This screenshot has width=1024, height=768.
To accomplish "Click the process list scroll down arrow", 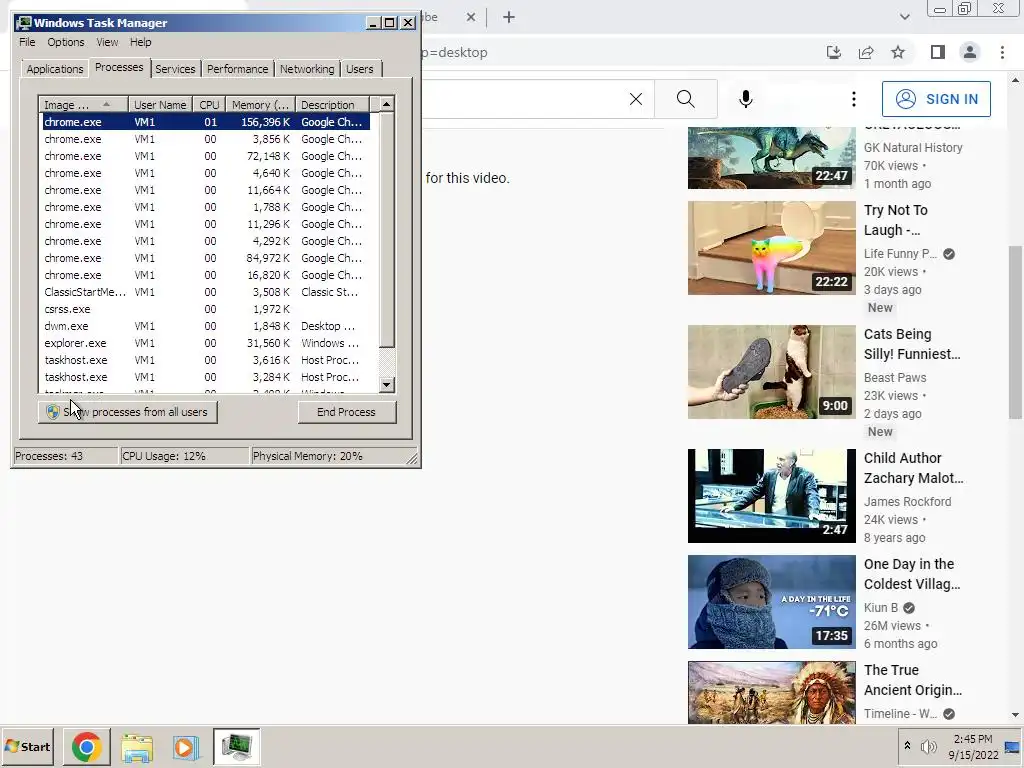I will coord(387,385).
